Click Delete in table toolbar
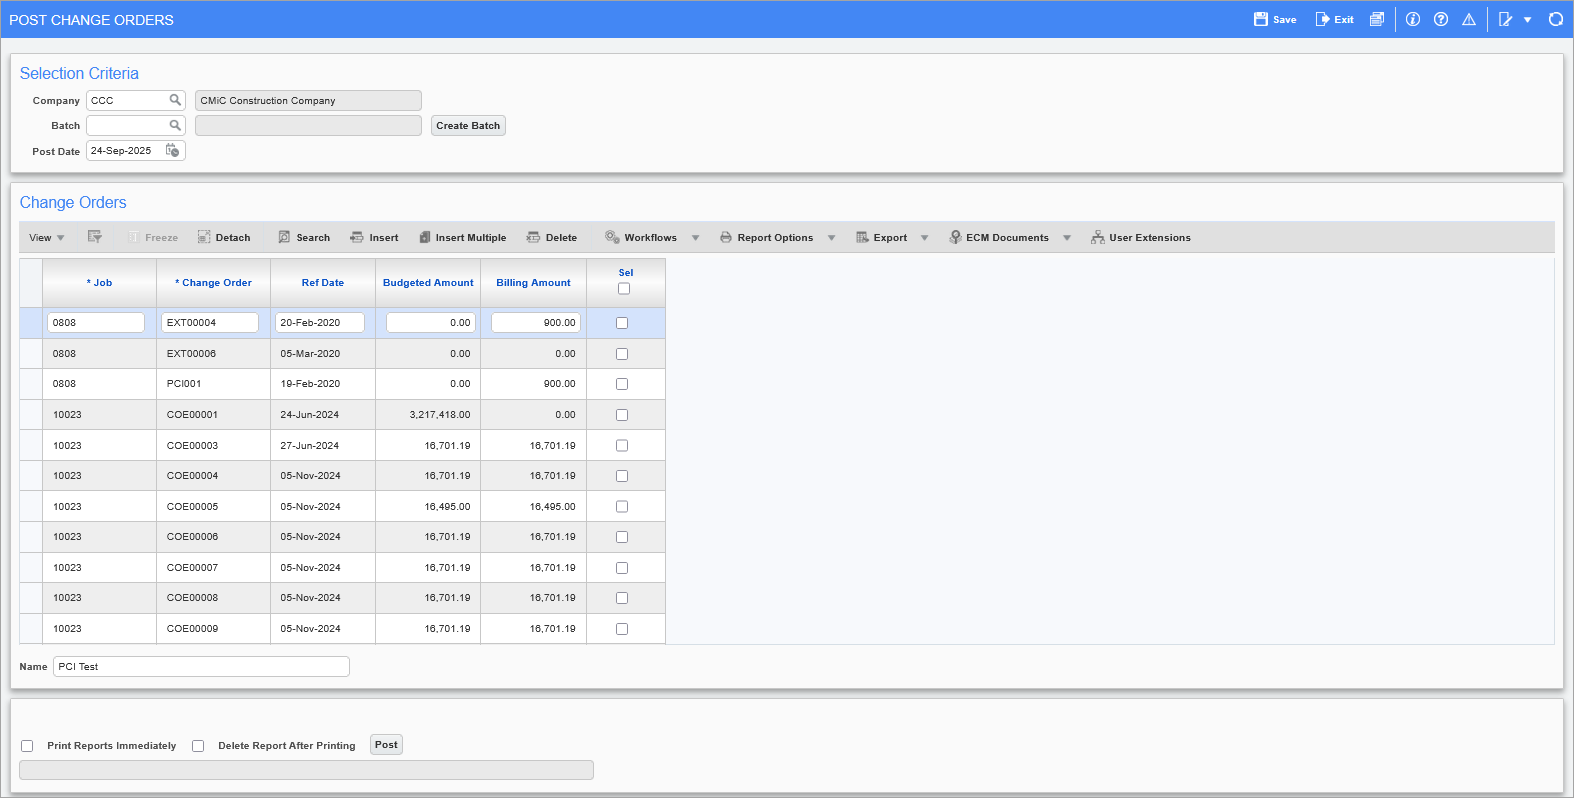 [552, 237]
